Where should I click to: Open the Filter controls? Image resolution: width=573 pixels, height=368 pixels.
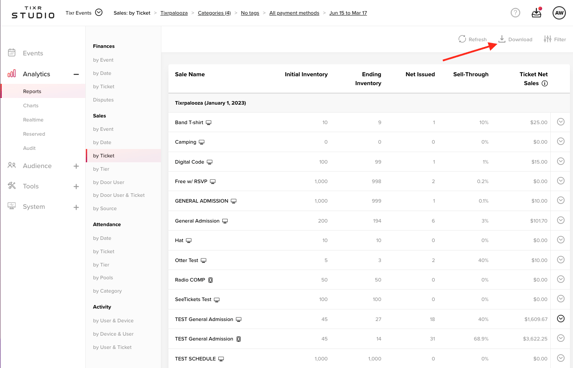click(555, 39)
